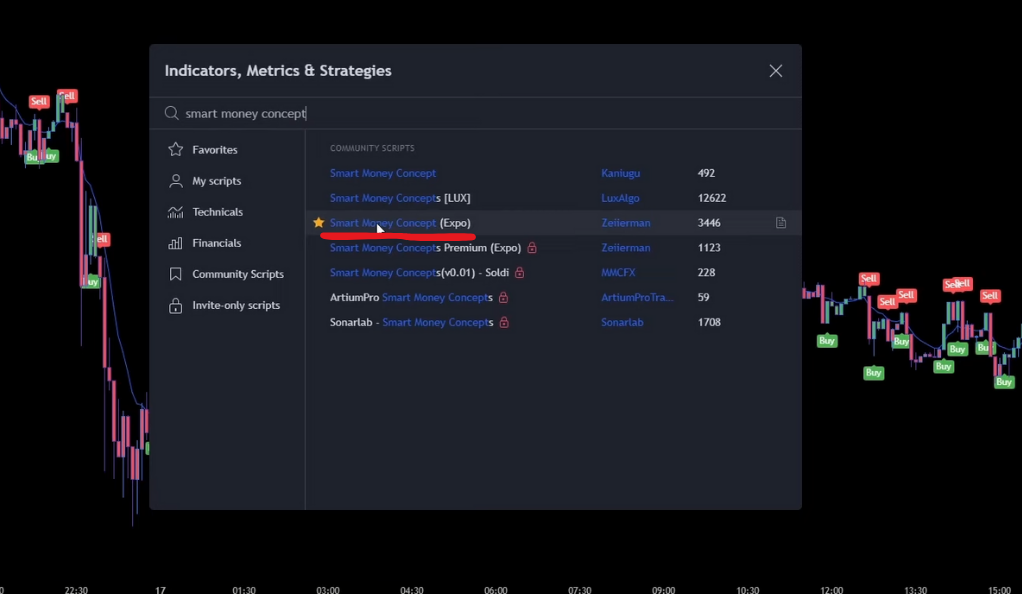Click the 12622 likes count
Image resolution: width=1022 pixels, height=594 pixels.
click(x=712, y=198)
